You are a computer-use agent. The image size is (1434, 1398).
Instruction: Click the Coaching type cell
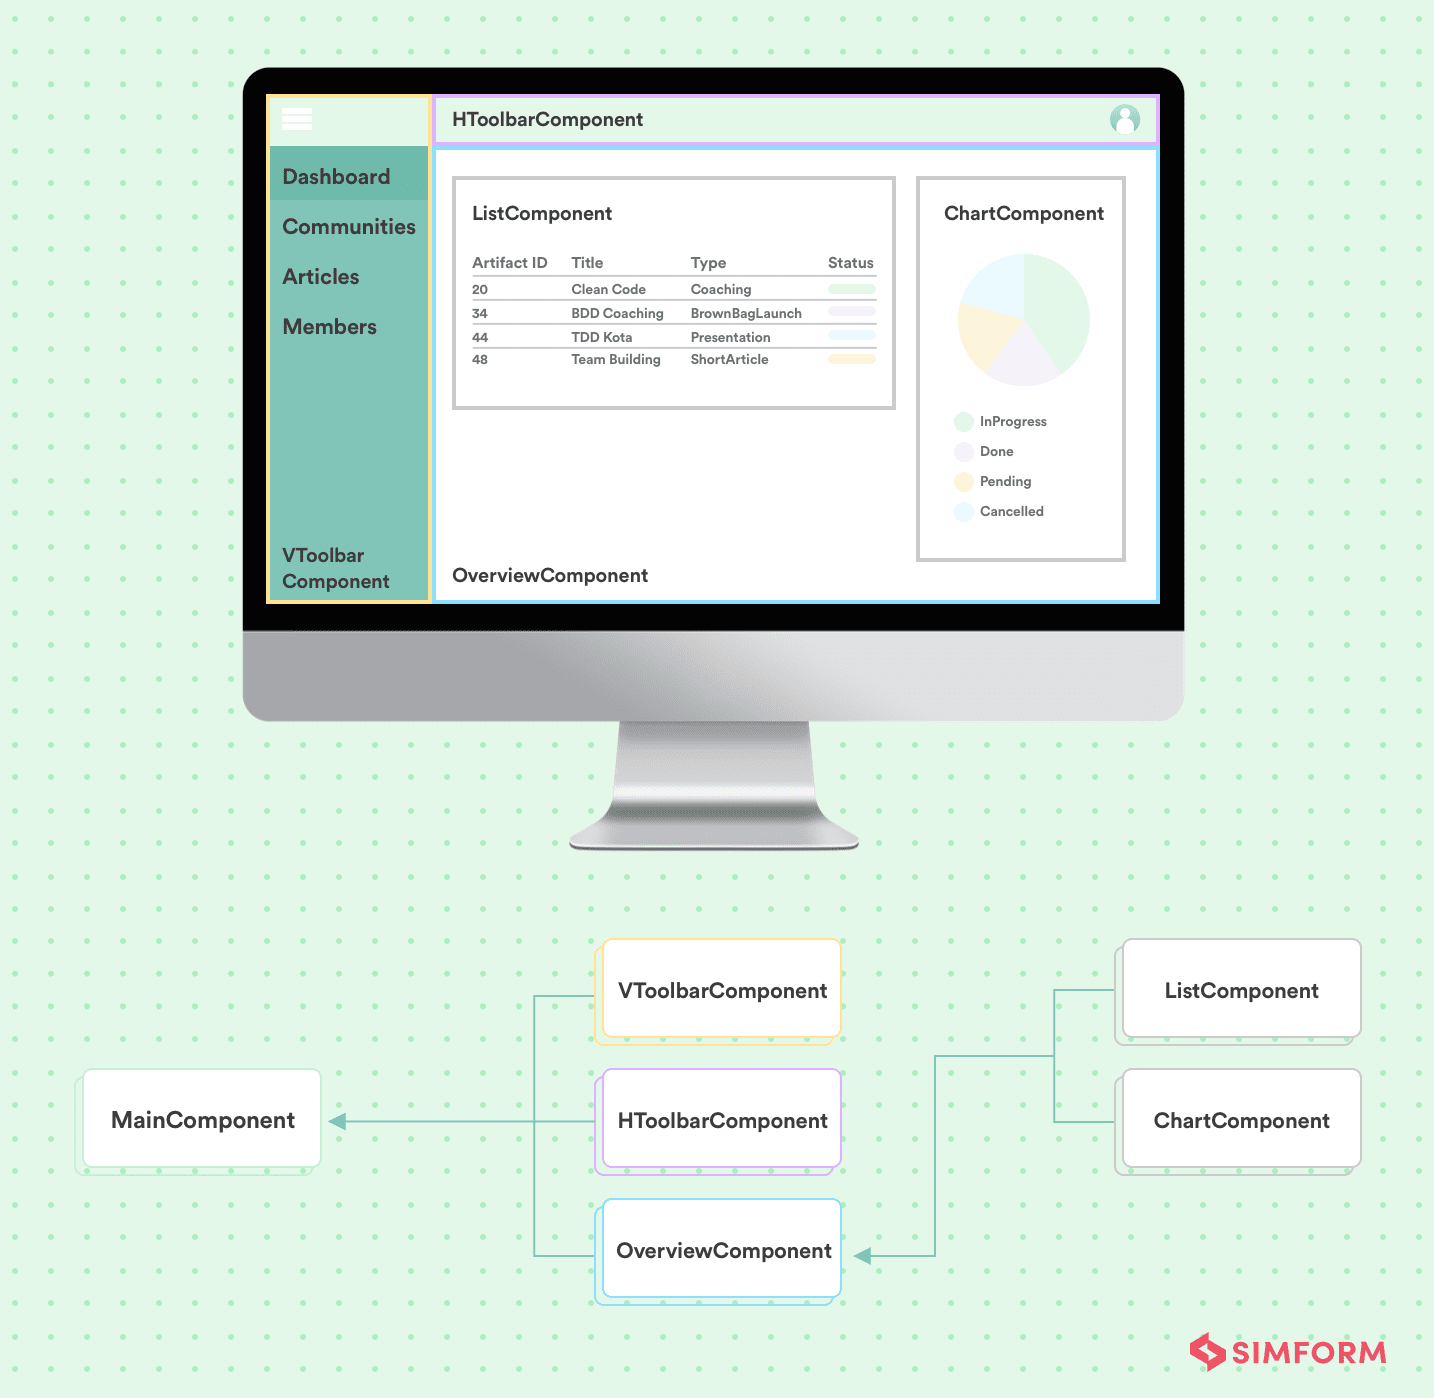click(x=721, y=289)
